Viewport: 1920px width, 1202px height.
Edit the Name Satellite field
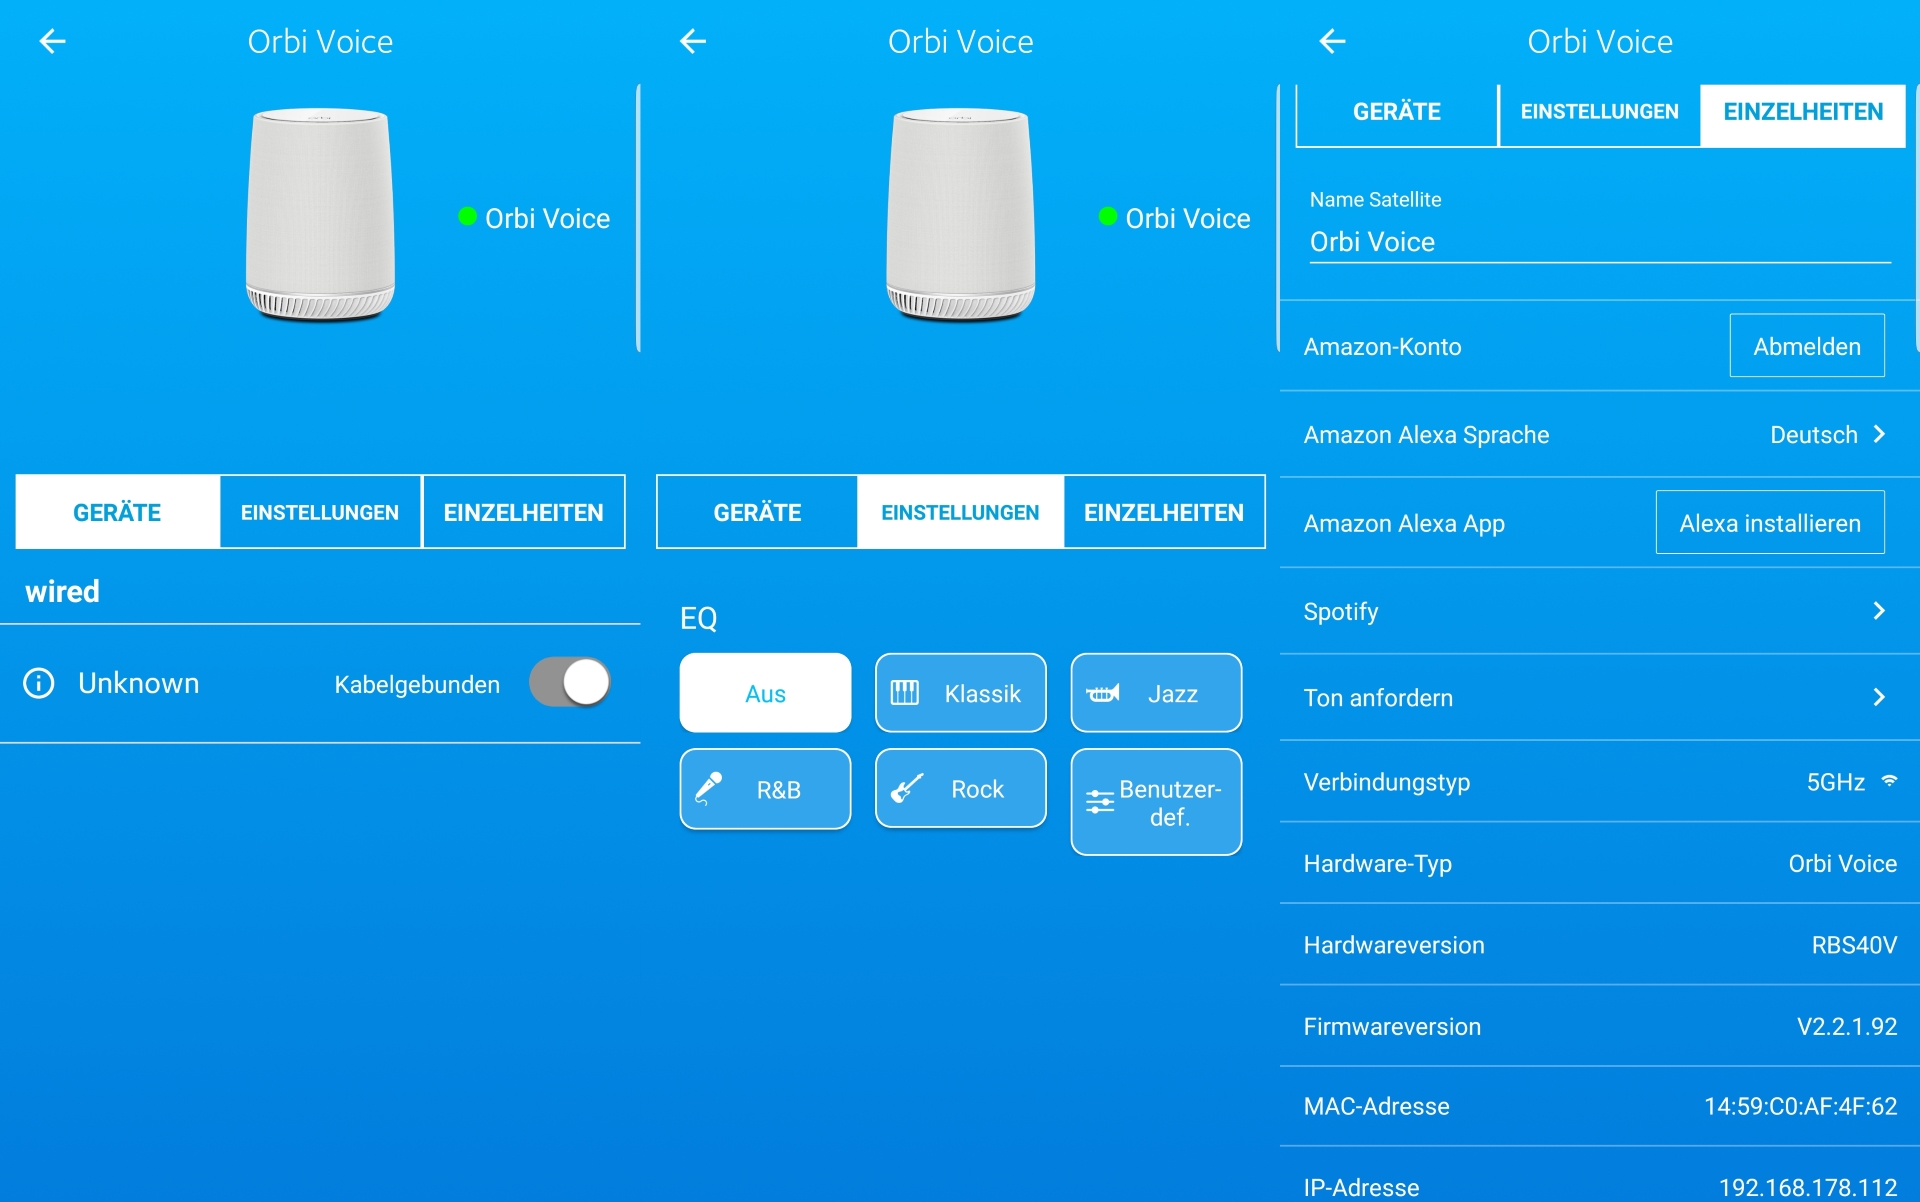(x=1600, y=242)
